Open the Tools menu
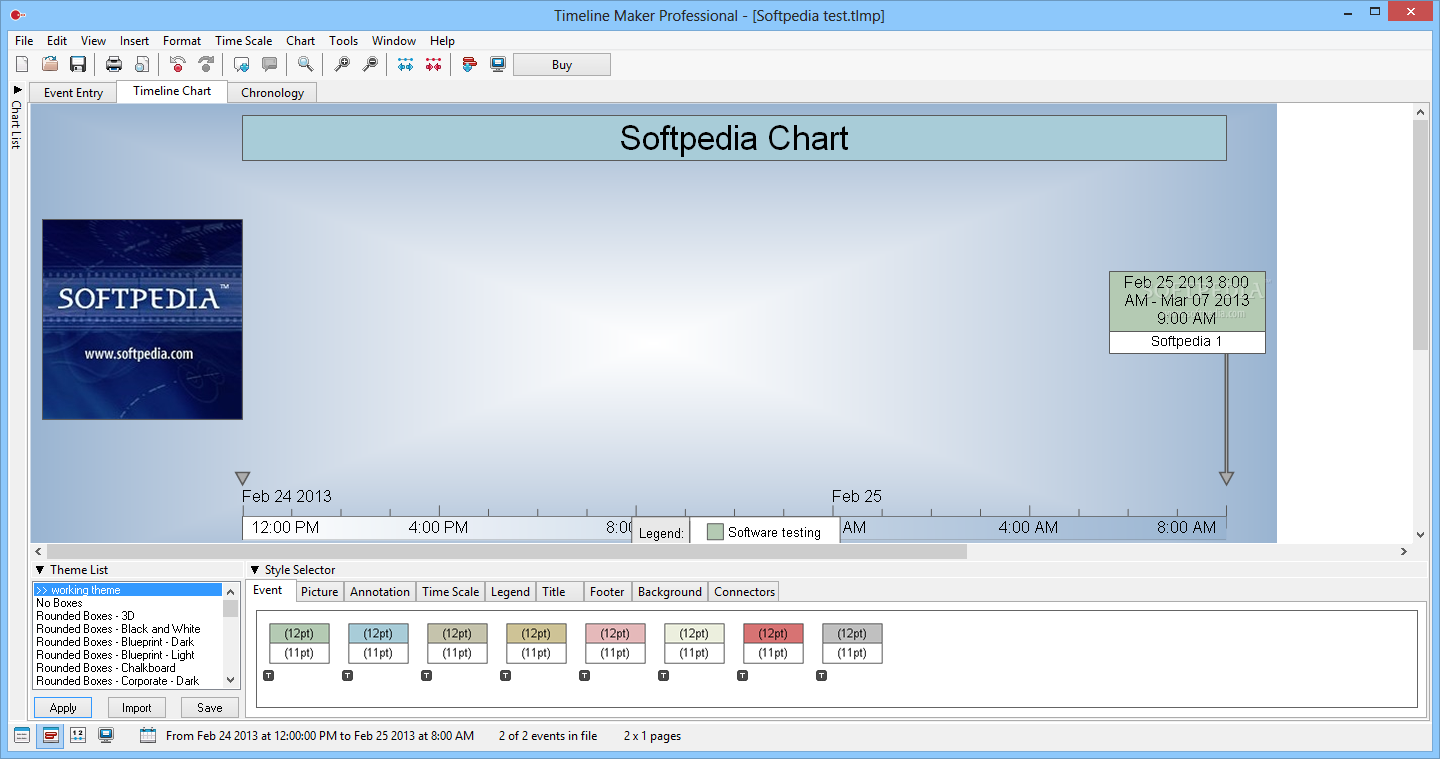This screenshot has width=1440, height=759. point(343,41)
